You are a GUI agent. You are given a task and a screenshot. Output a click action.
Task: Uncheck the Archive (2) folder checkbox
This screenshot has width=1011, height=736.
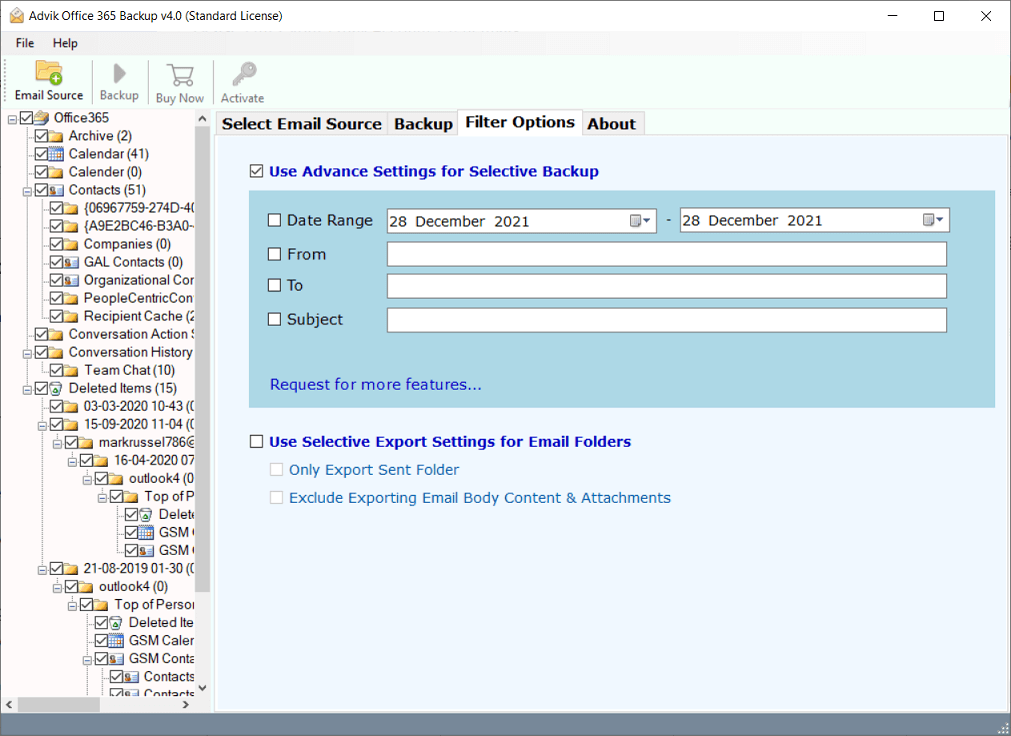click(x=41, y=135)
